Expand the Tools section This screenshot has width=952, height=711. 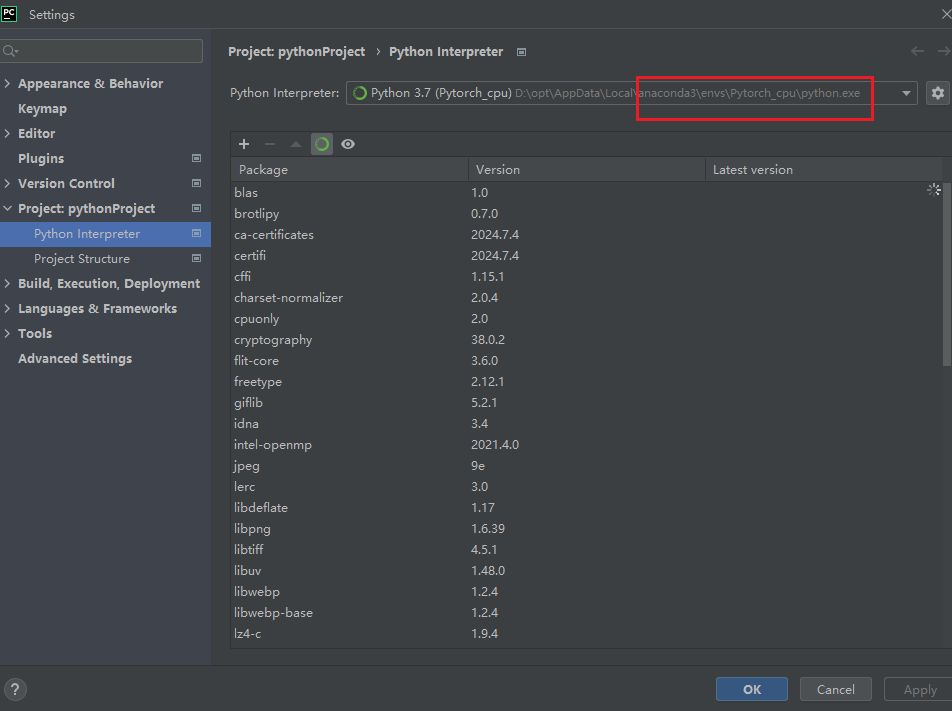click(7, 333)
